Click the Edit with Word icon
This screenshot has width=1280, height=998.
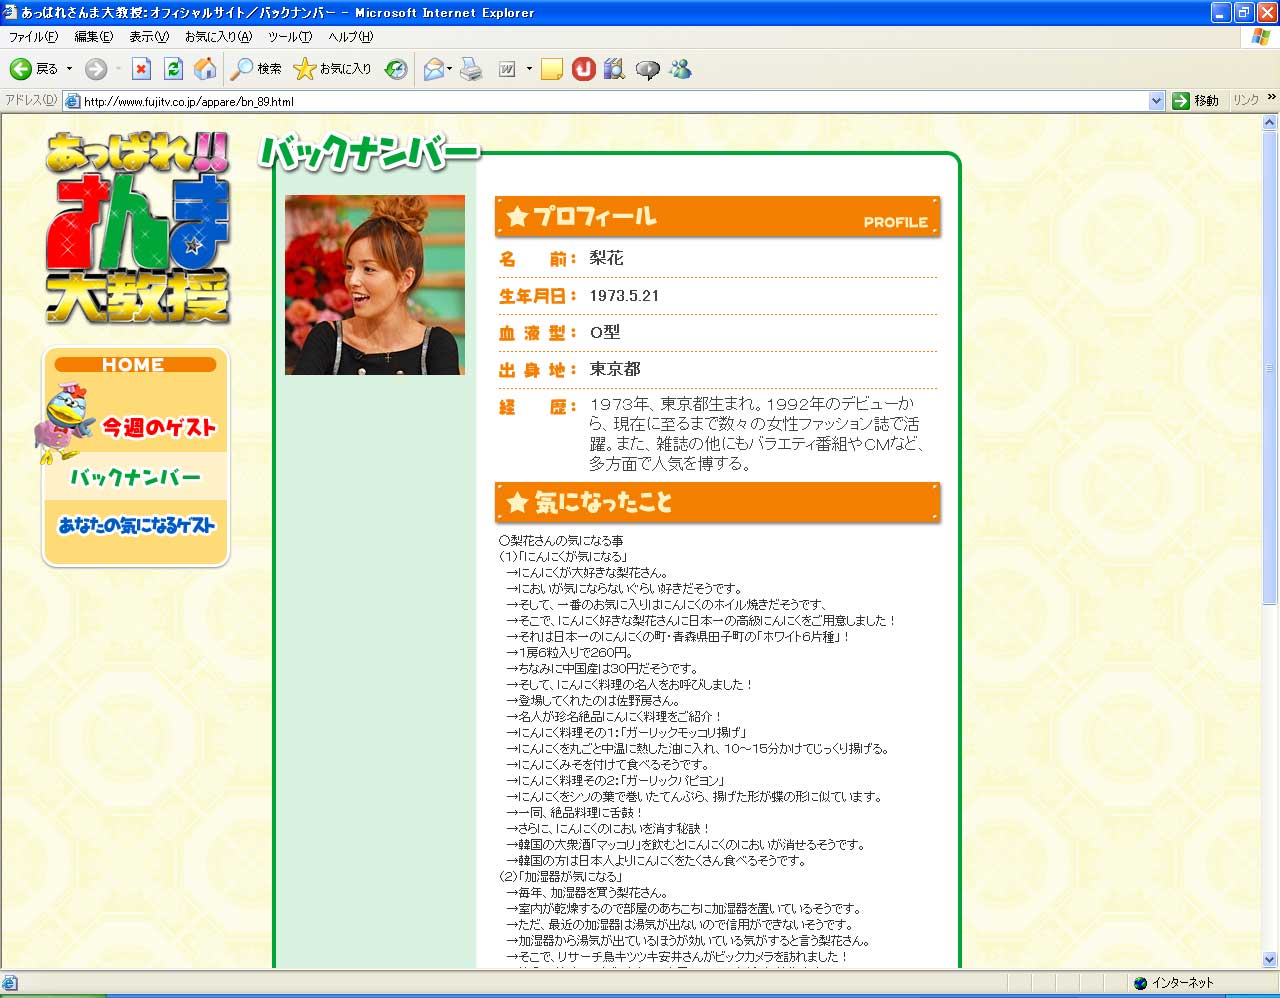click(x=507, y=69)
